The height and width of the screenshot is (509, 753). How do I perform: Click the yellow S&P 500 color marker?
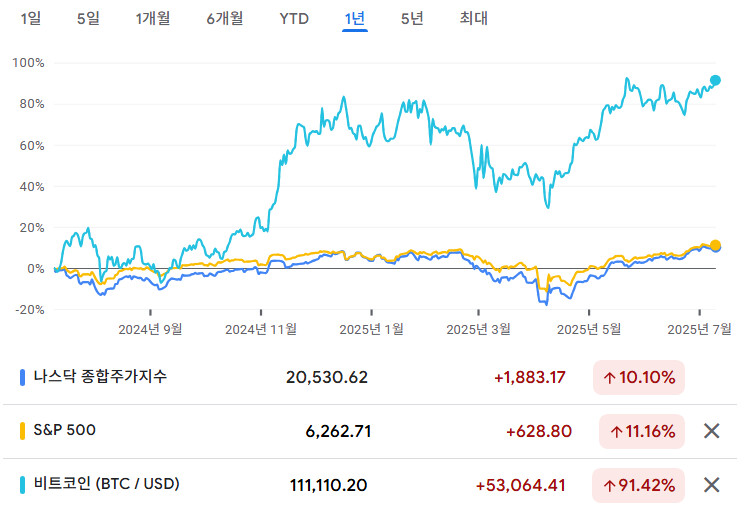[22, 431]
